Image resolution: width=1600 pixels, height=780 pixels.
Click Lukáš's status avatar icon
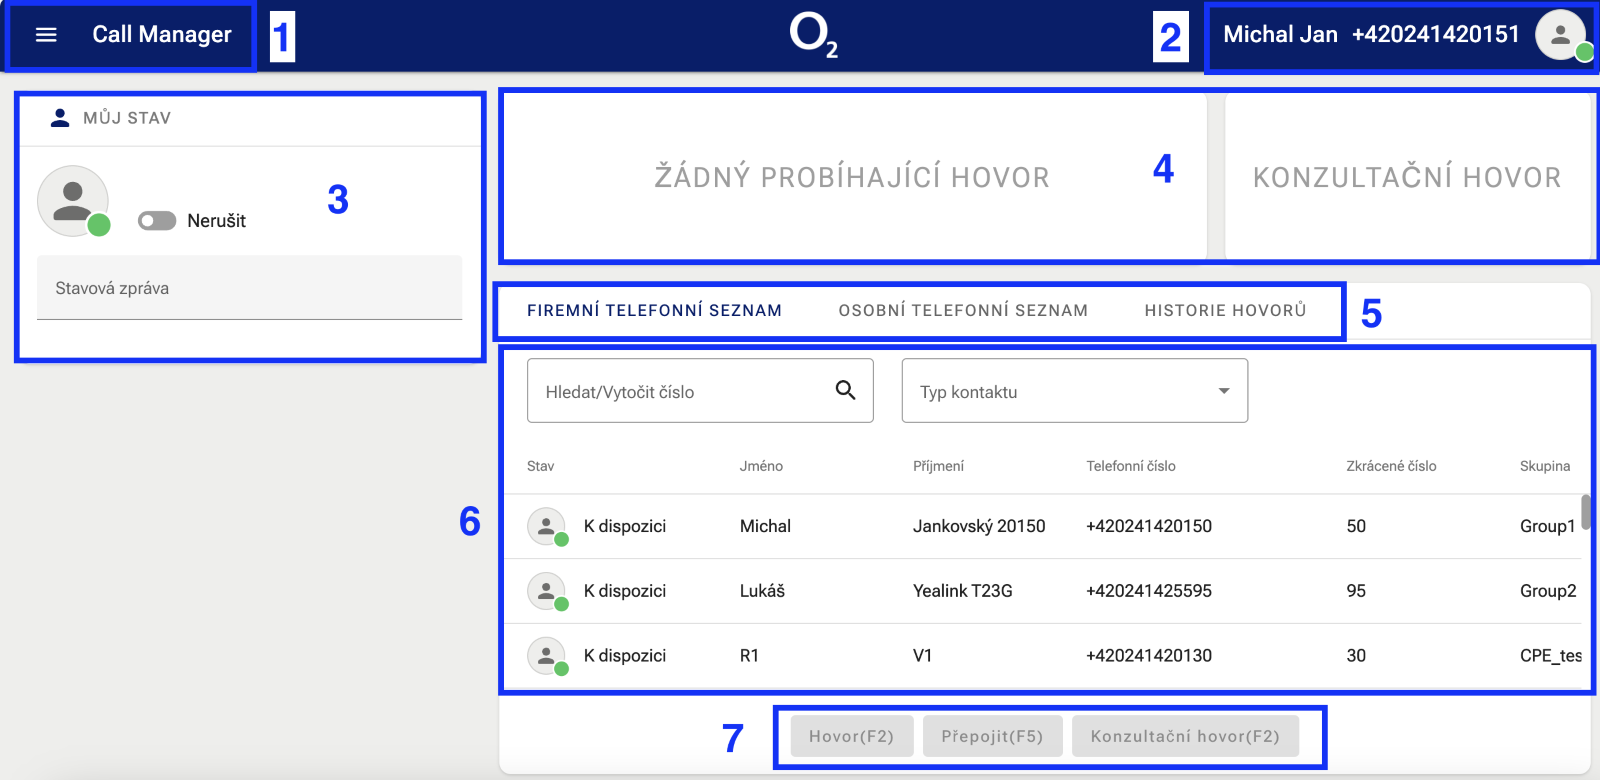pos(546,591)
